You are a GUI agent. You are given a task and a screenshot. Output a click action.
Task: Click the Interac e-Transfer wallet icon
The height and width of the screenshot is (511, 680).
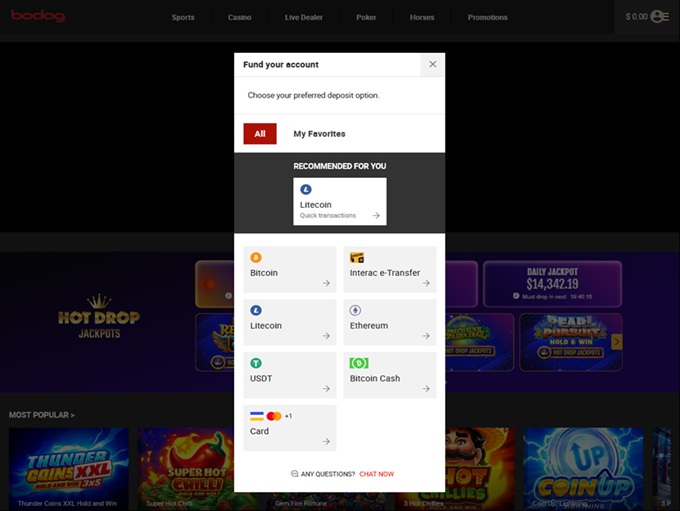[357, 258]
